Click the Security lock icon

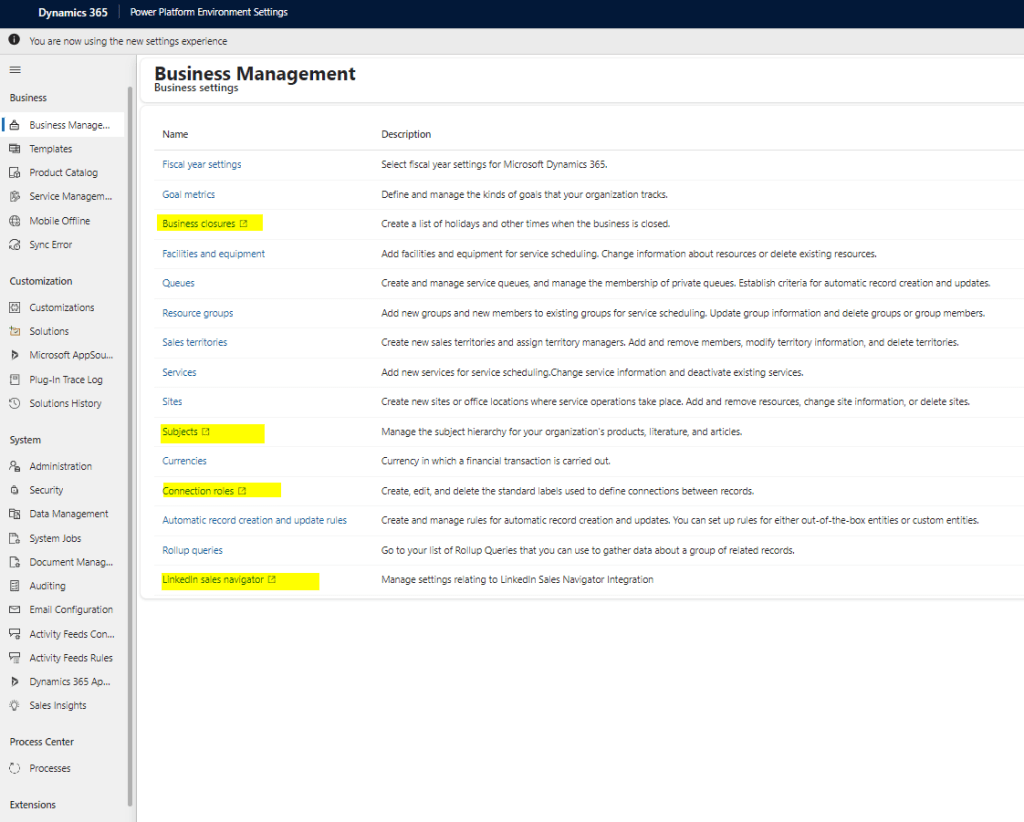(x=15, y=490)
